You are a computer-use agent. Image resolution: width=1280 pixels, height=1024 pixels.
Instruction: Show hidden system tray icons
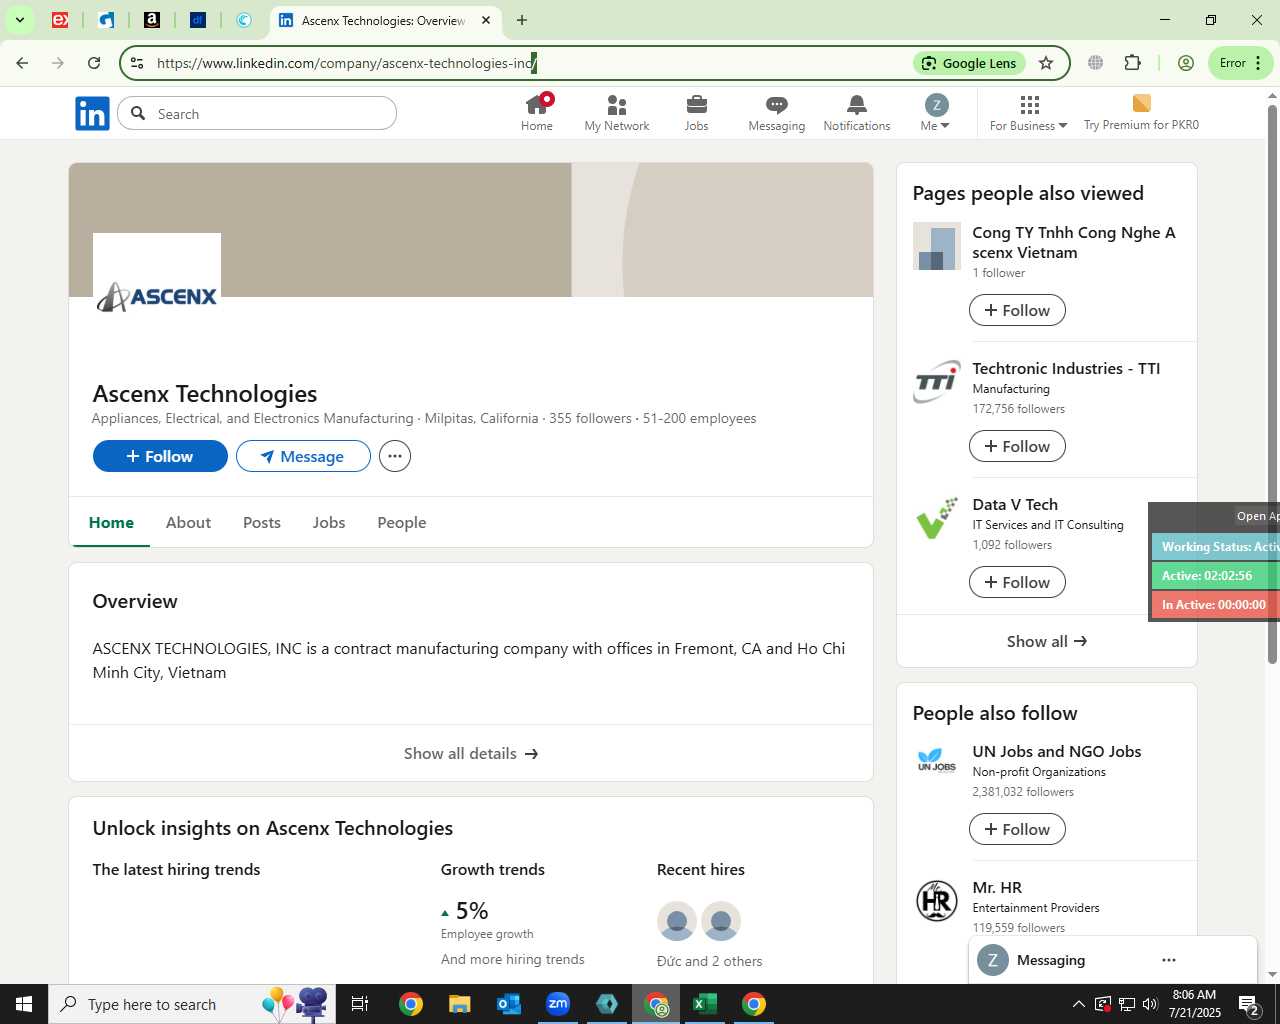(x=1078, y=1004)
